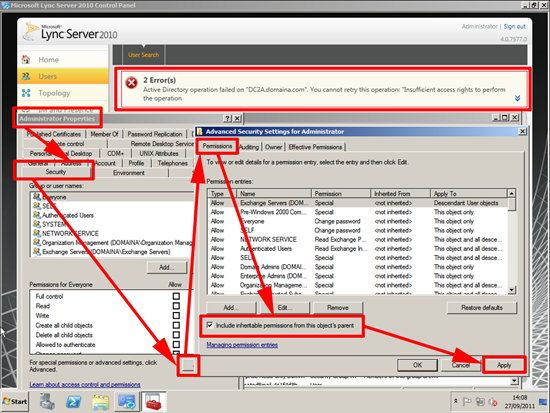Open Learn about access control link

(x=85, y=385)
